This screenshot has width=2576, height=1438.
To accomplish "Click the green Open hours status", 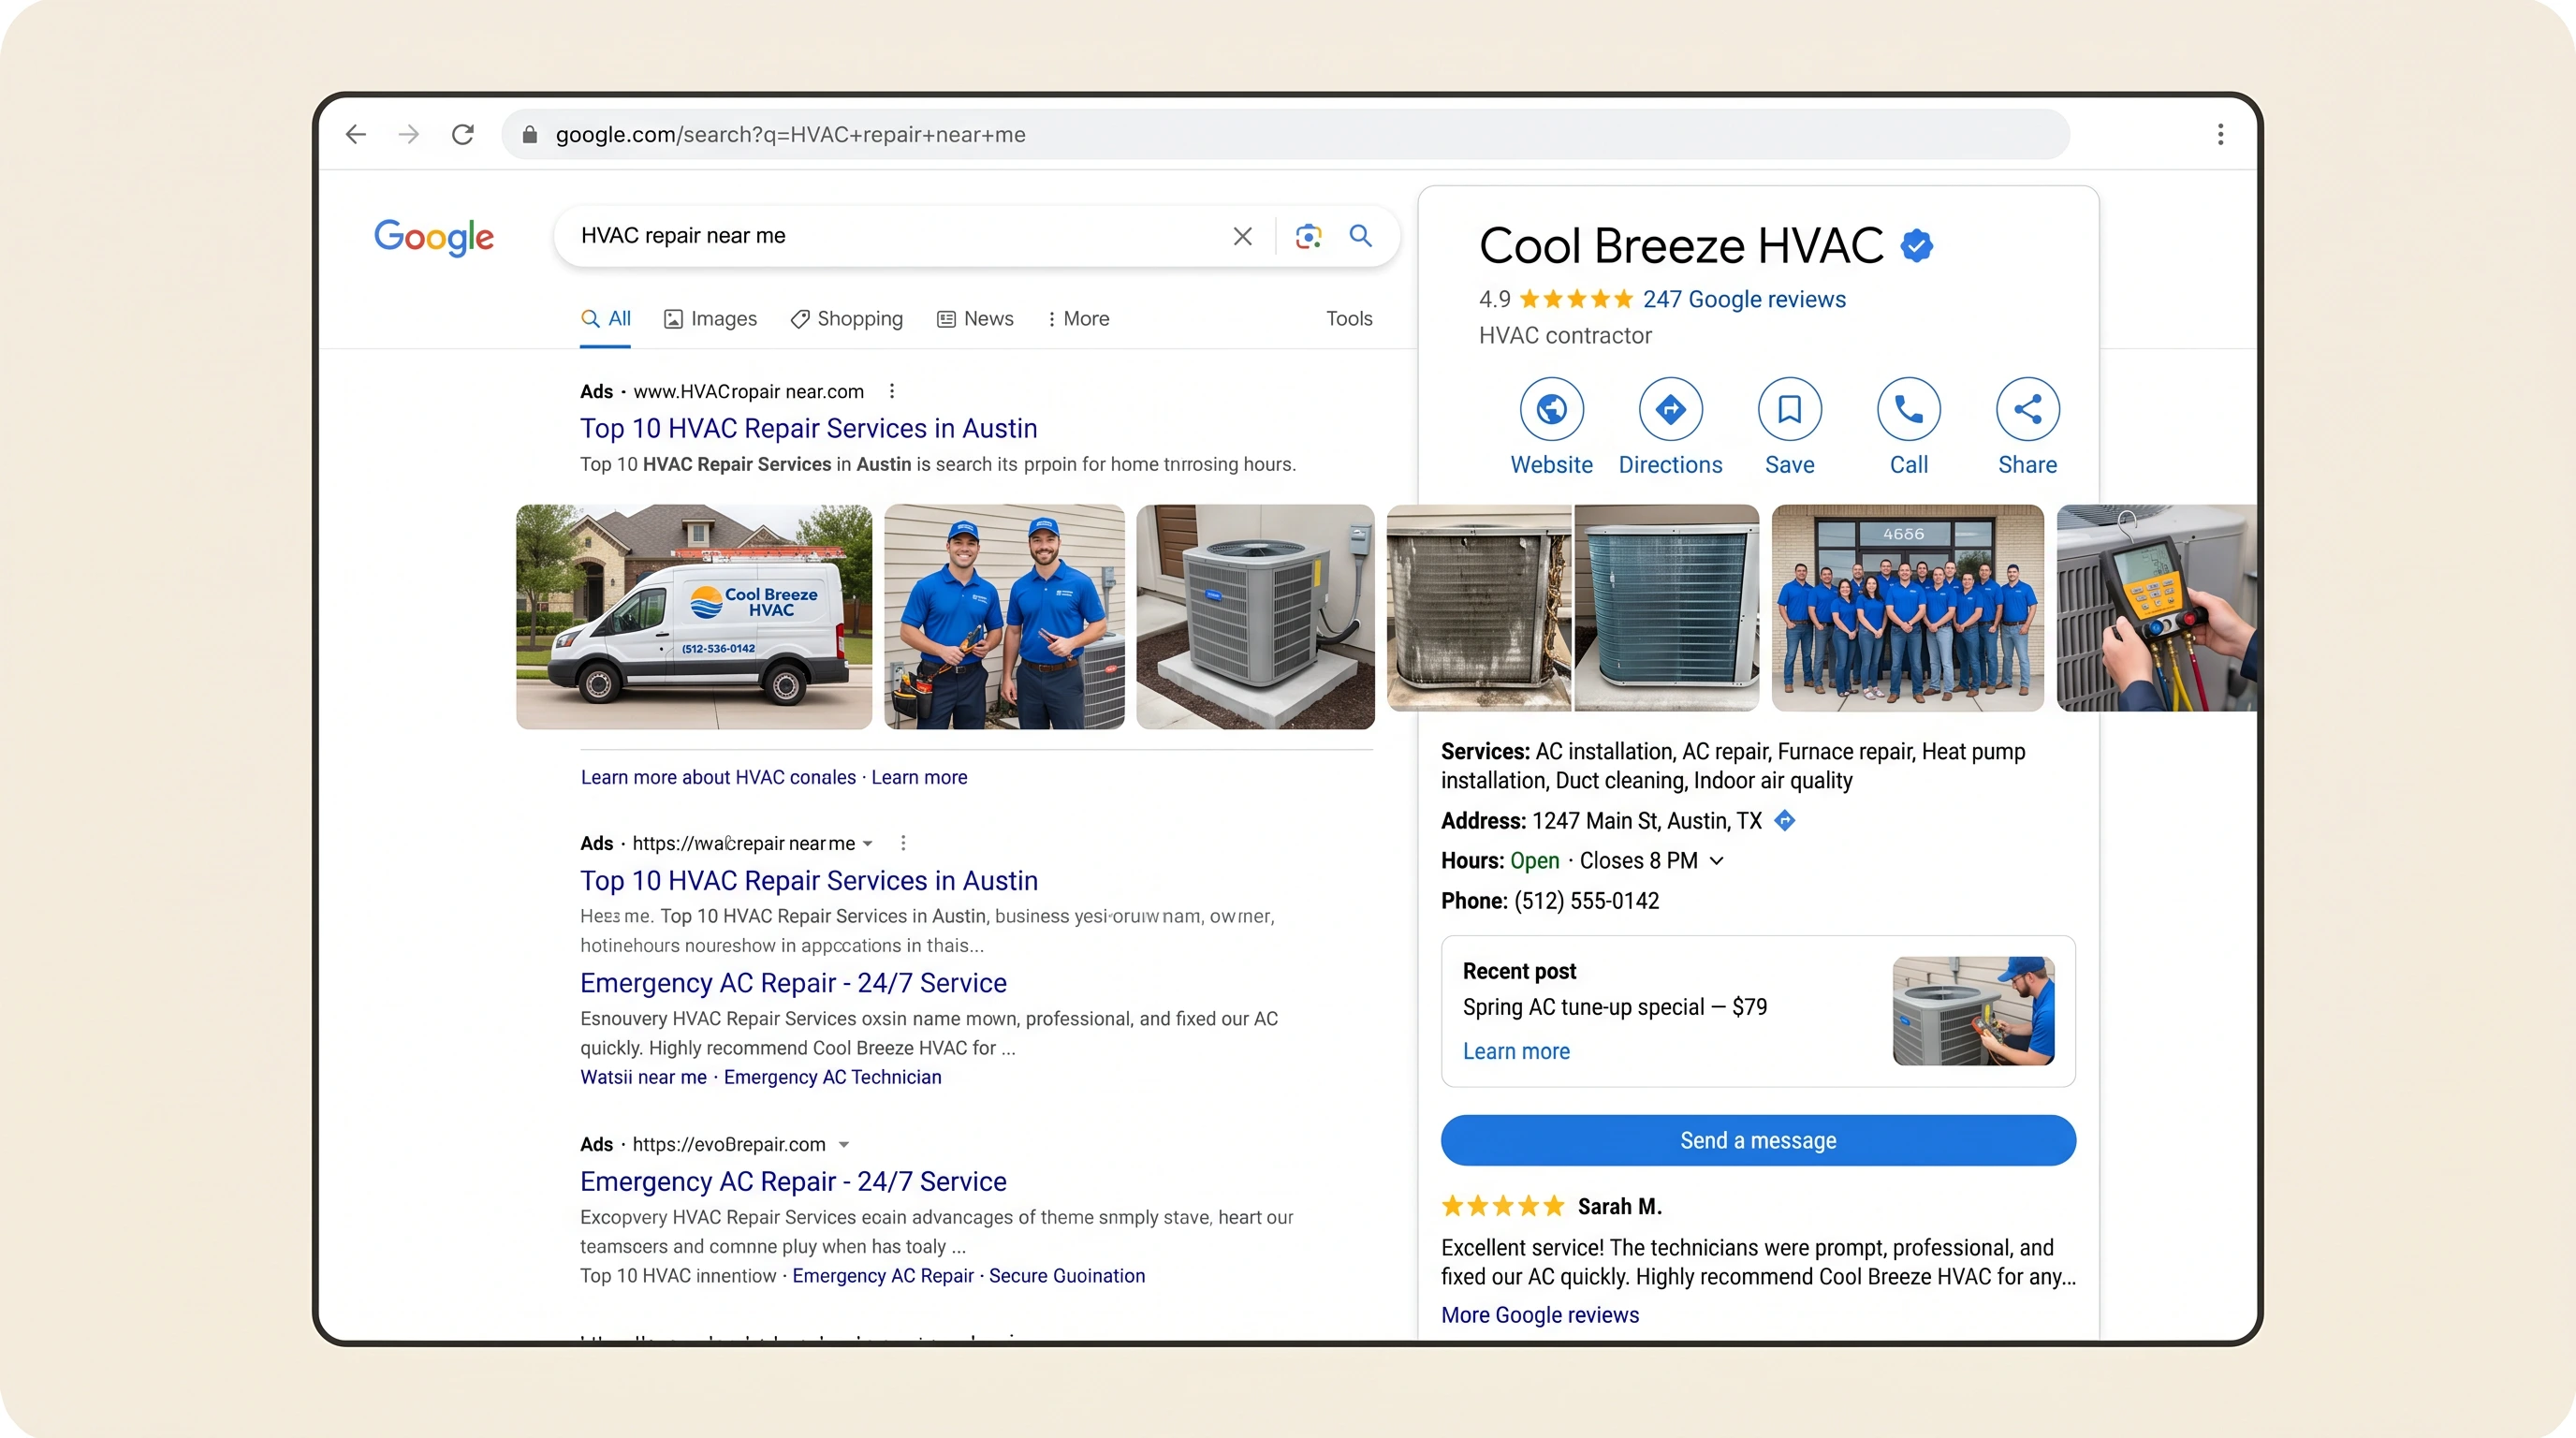I will [x=1534, y=861].
